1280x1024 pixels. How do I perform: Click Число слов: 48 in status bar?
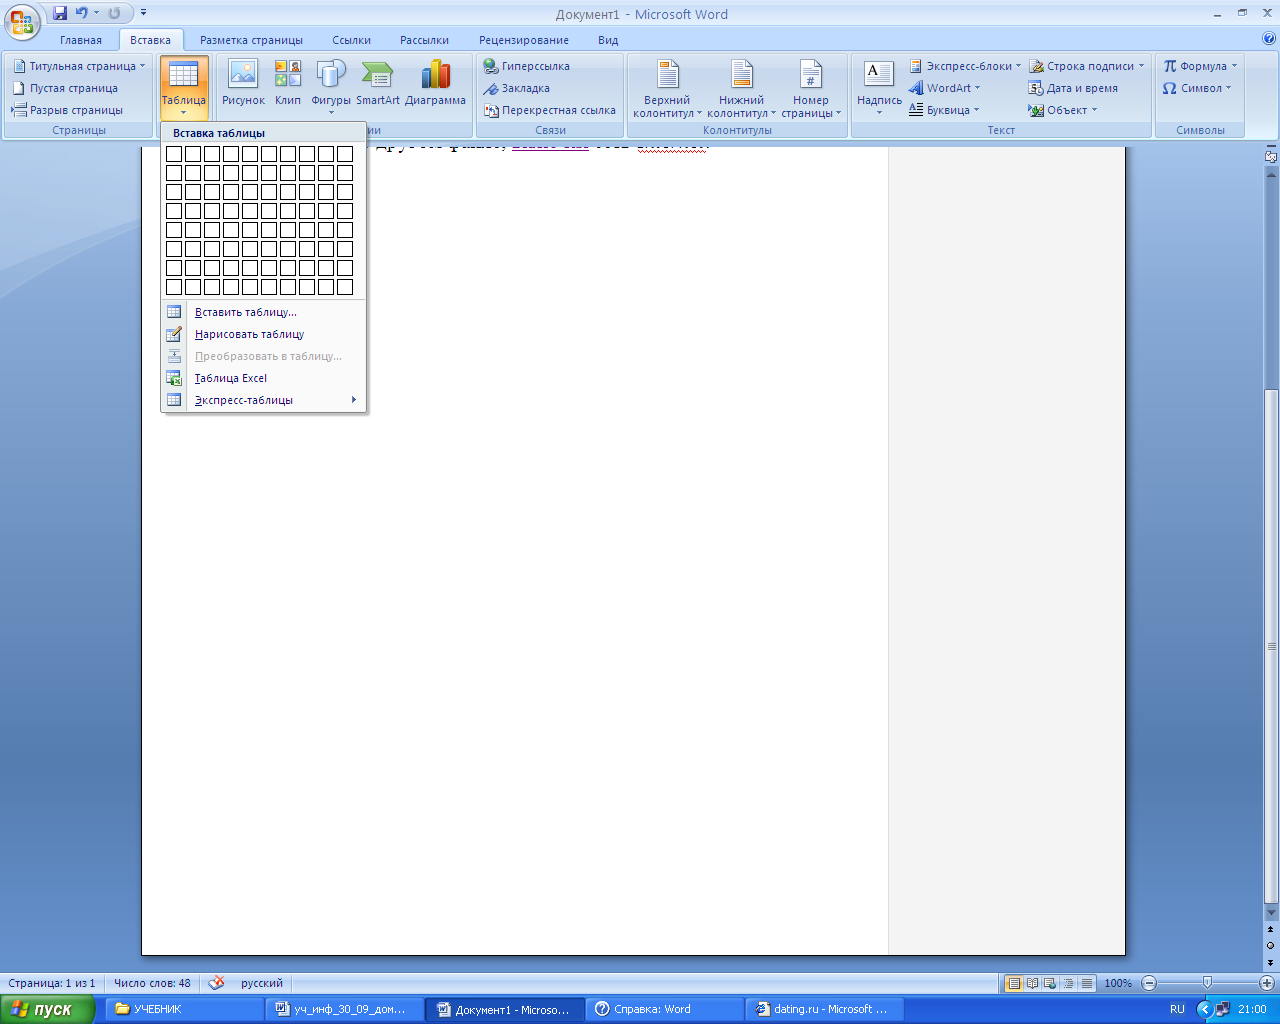coord(152,983)
